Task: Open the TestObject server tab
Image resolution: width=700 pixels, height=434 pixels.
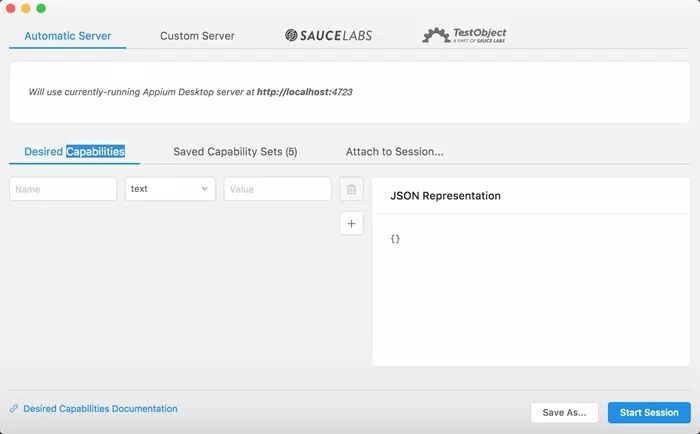Action: 464,35
